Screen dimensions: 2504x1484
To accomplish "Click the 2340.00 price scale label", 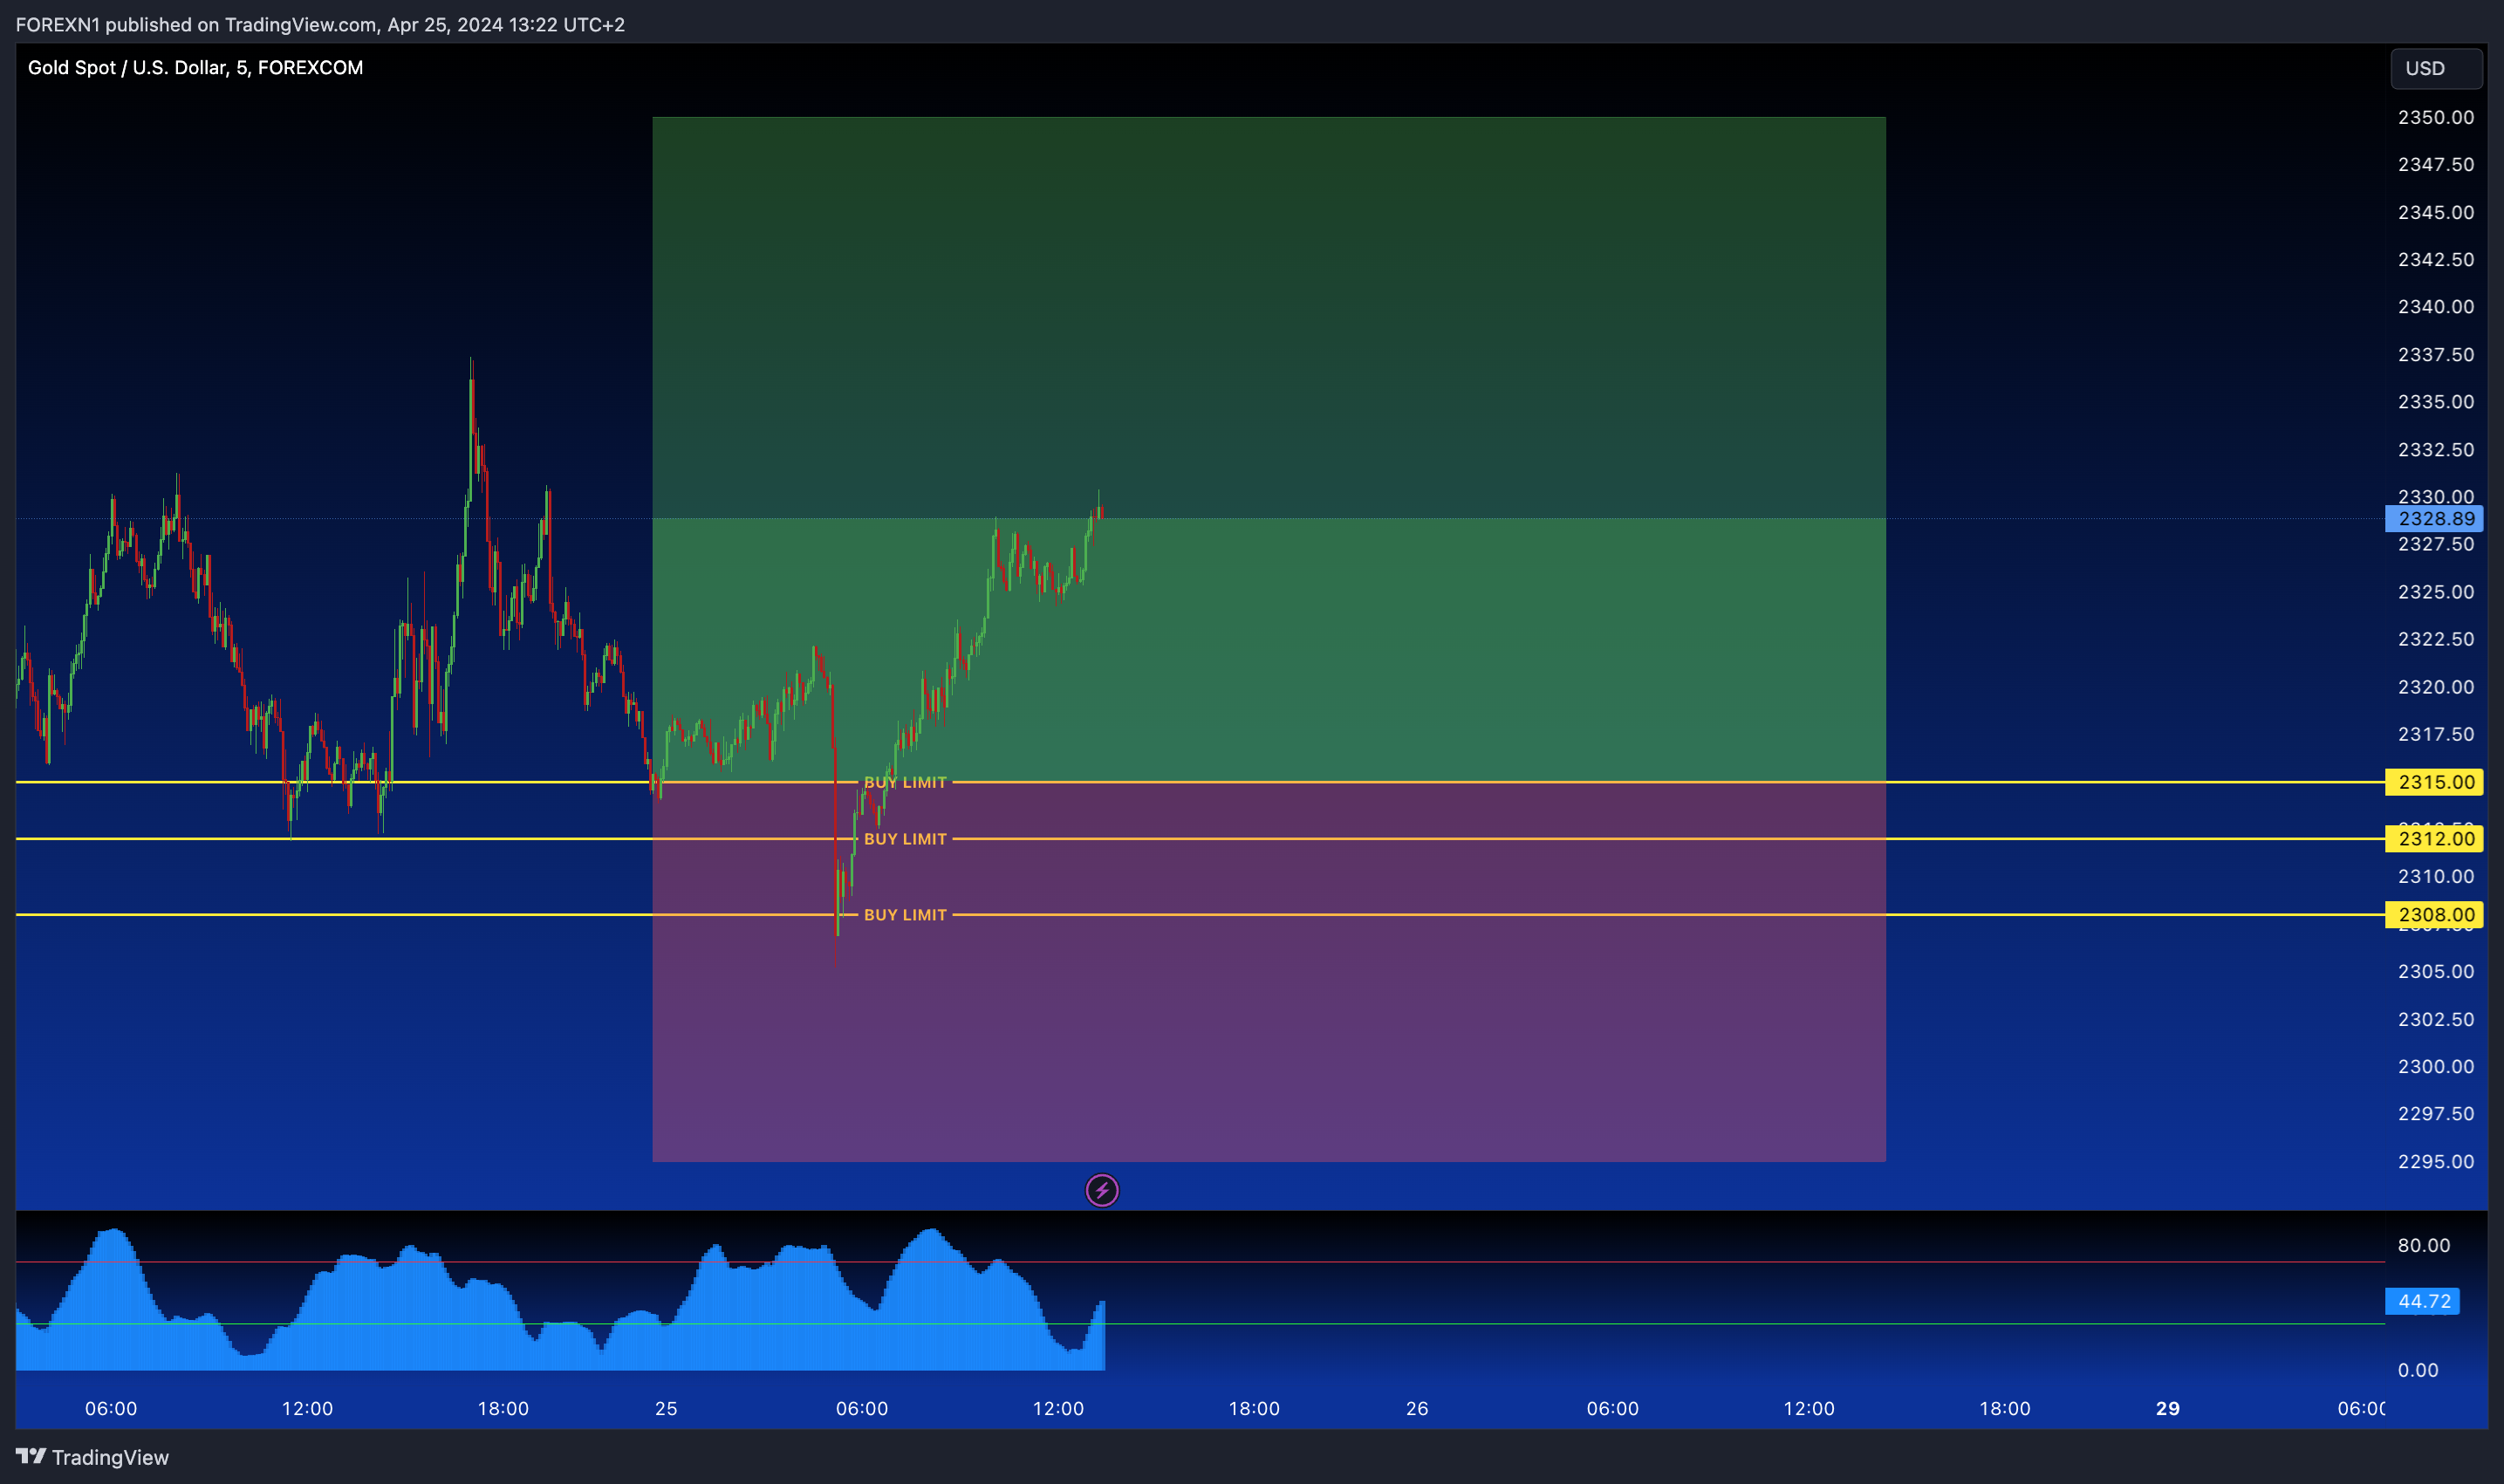I will coord(2436,307).
